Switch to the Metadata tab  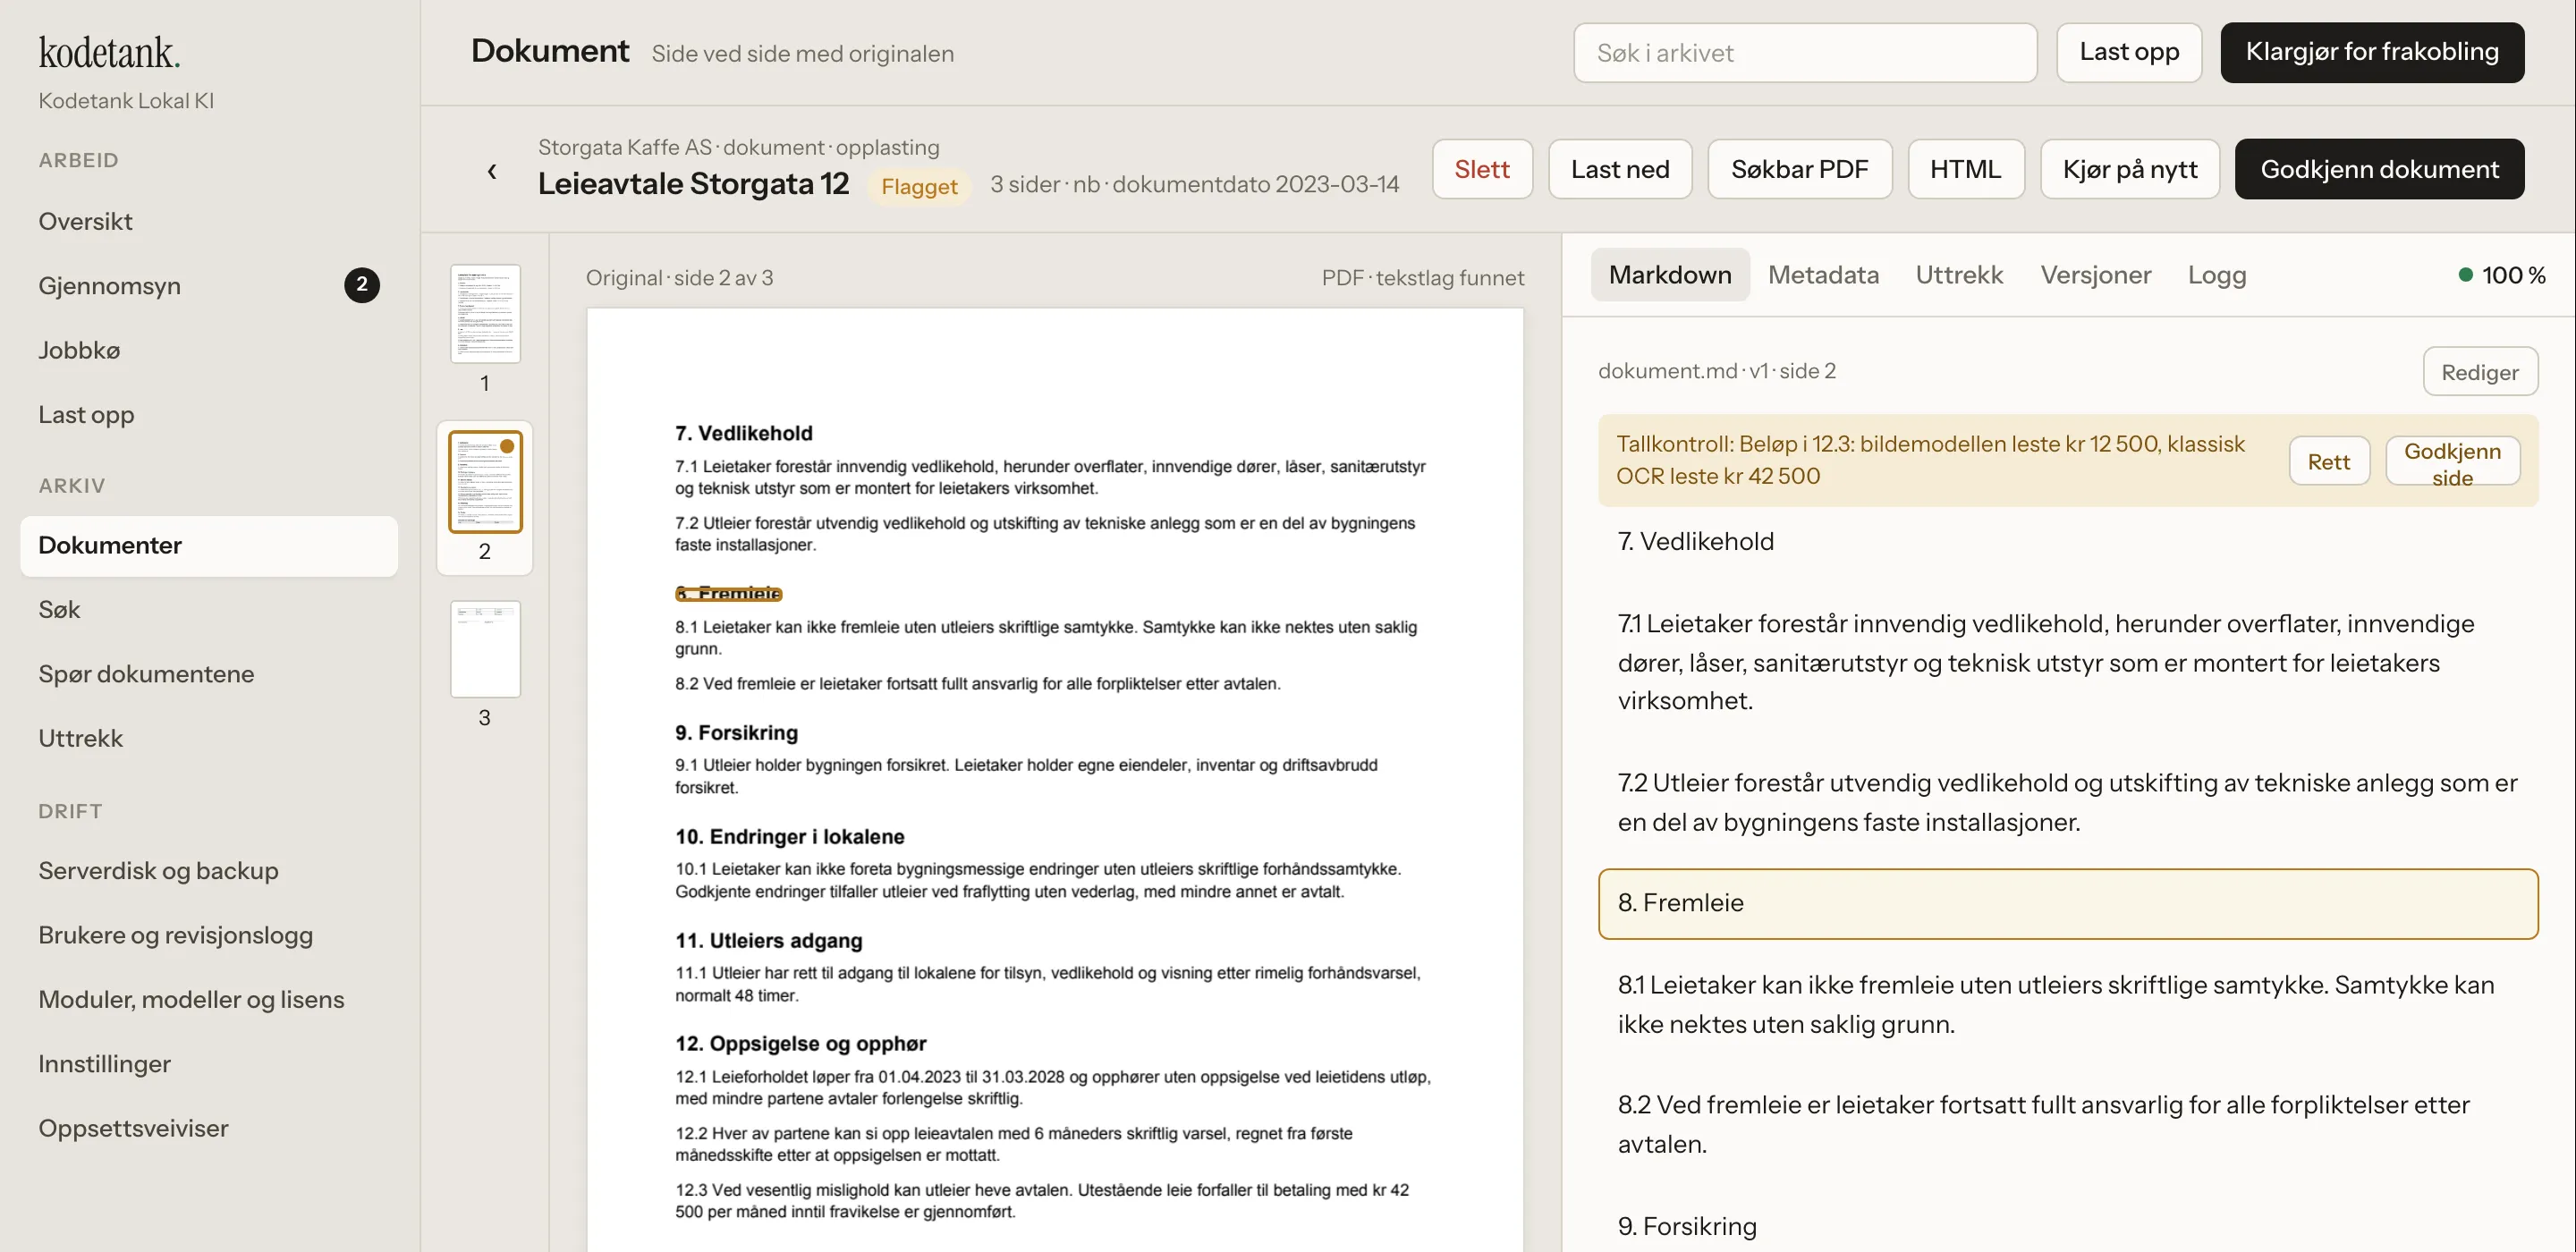point(1823,275)
